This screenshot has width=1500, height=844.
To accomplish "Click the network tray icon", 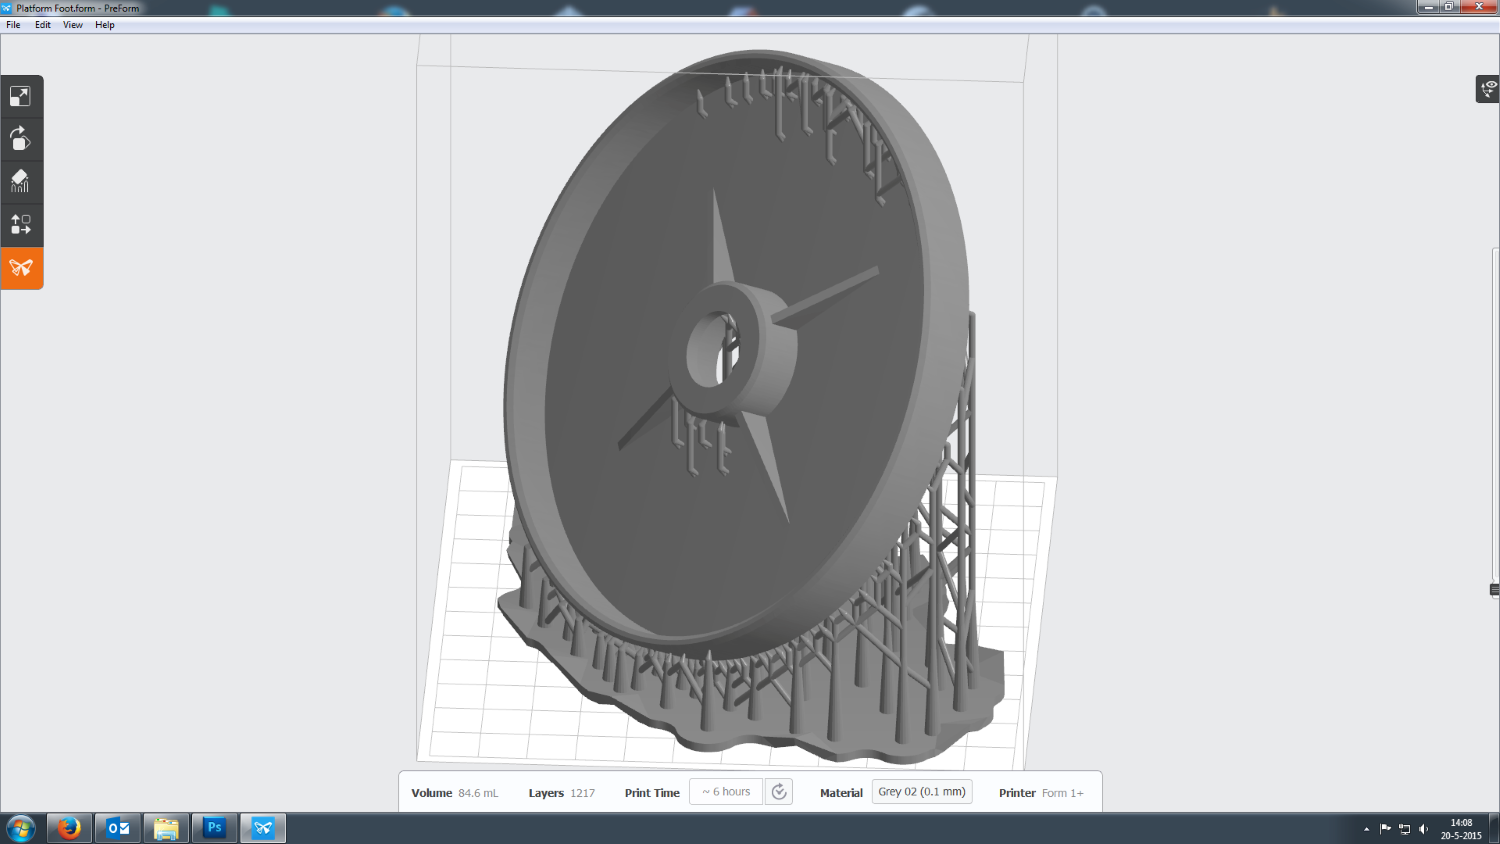I will pyautogui.click(x=1404, y=829).
